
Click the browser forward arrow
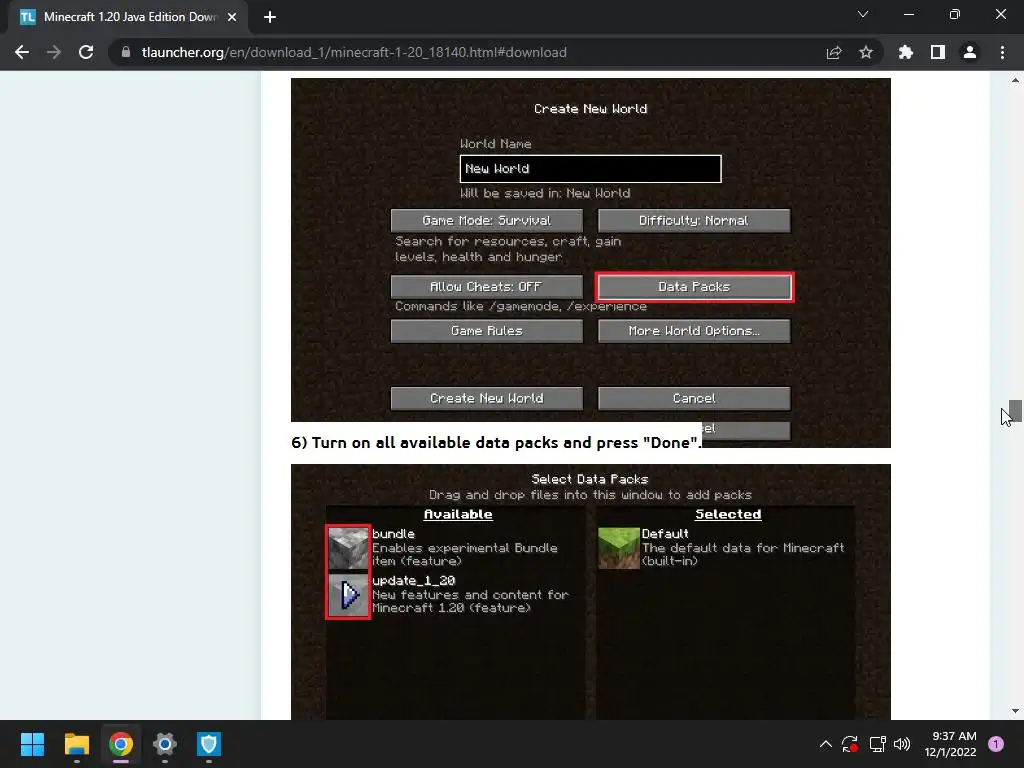pos(54,52)
